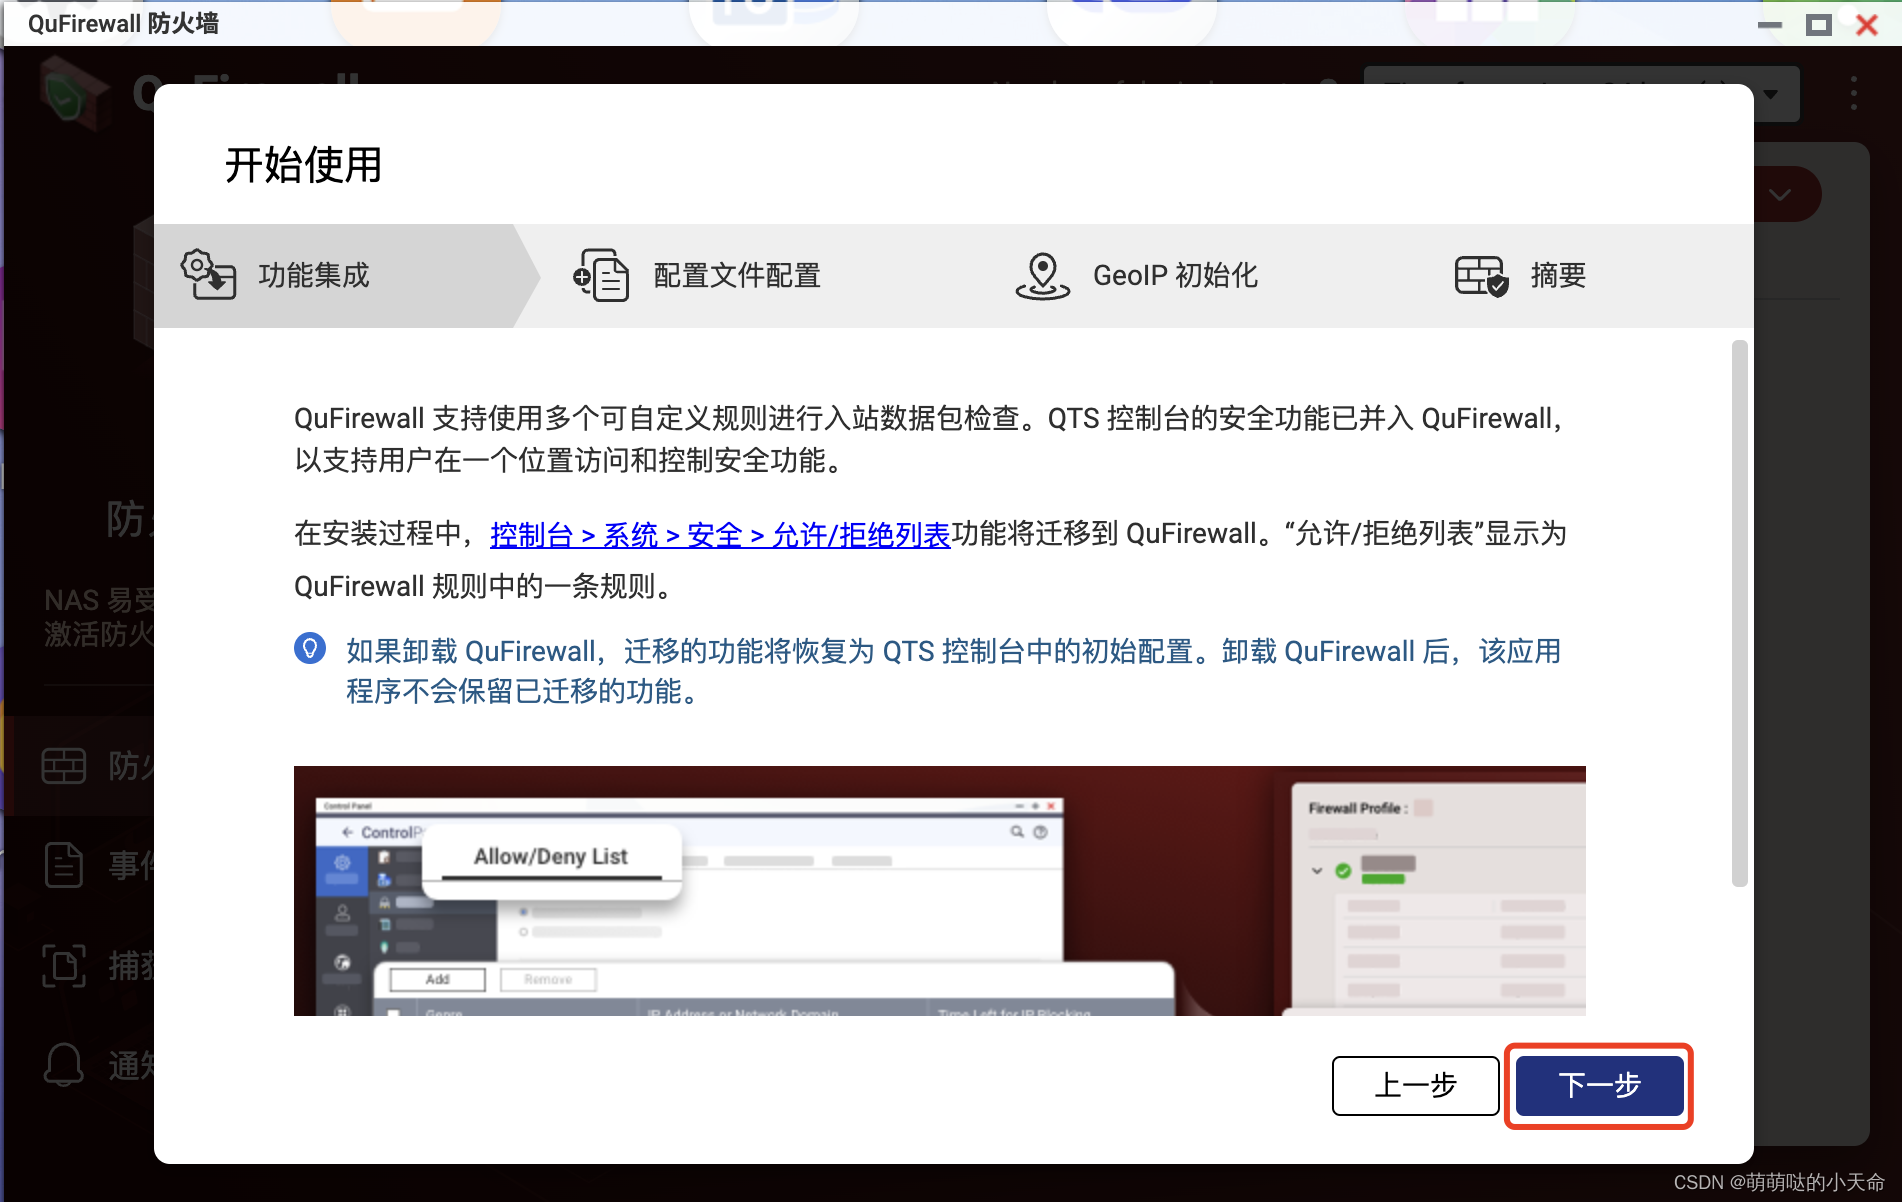Expand the red chevron panel control

coord(1782,194)
